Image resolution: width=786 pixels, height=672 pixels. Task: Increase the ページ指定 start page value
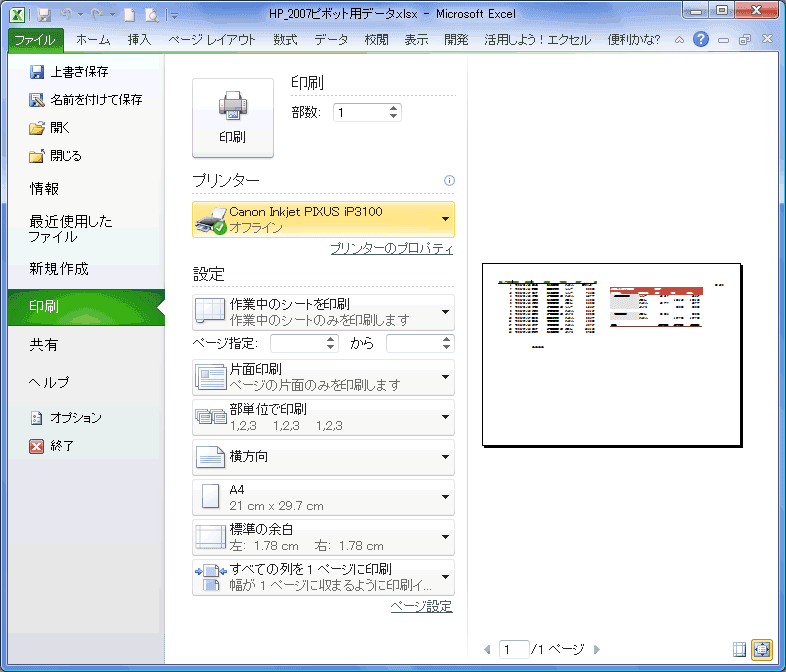click(x=331, y=339)
